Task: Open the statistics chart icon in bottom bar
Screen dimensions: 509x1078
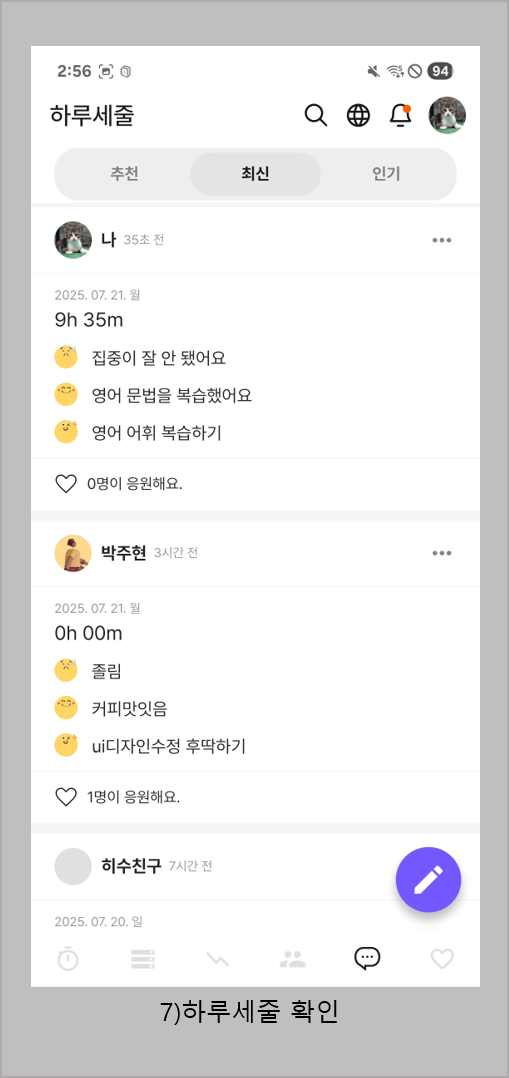Action: [217, 959]
